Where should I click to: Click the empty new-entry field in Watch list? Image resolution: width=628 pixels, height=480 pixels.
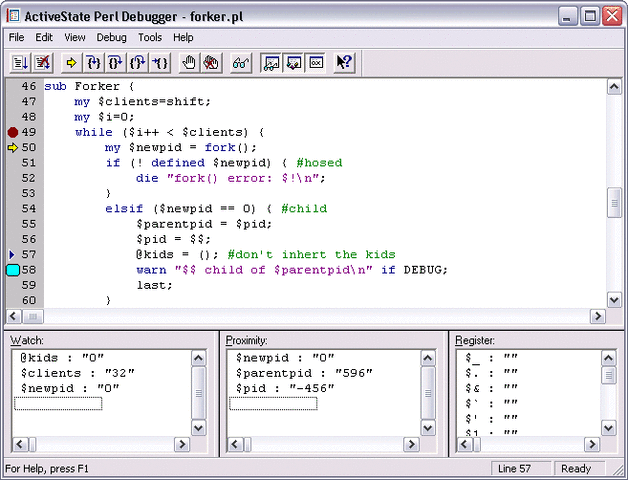click(58, 403)
